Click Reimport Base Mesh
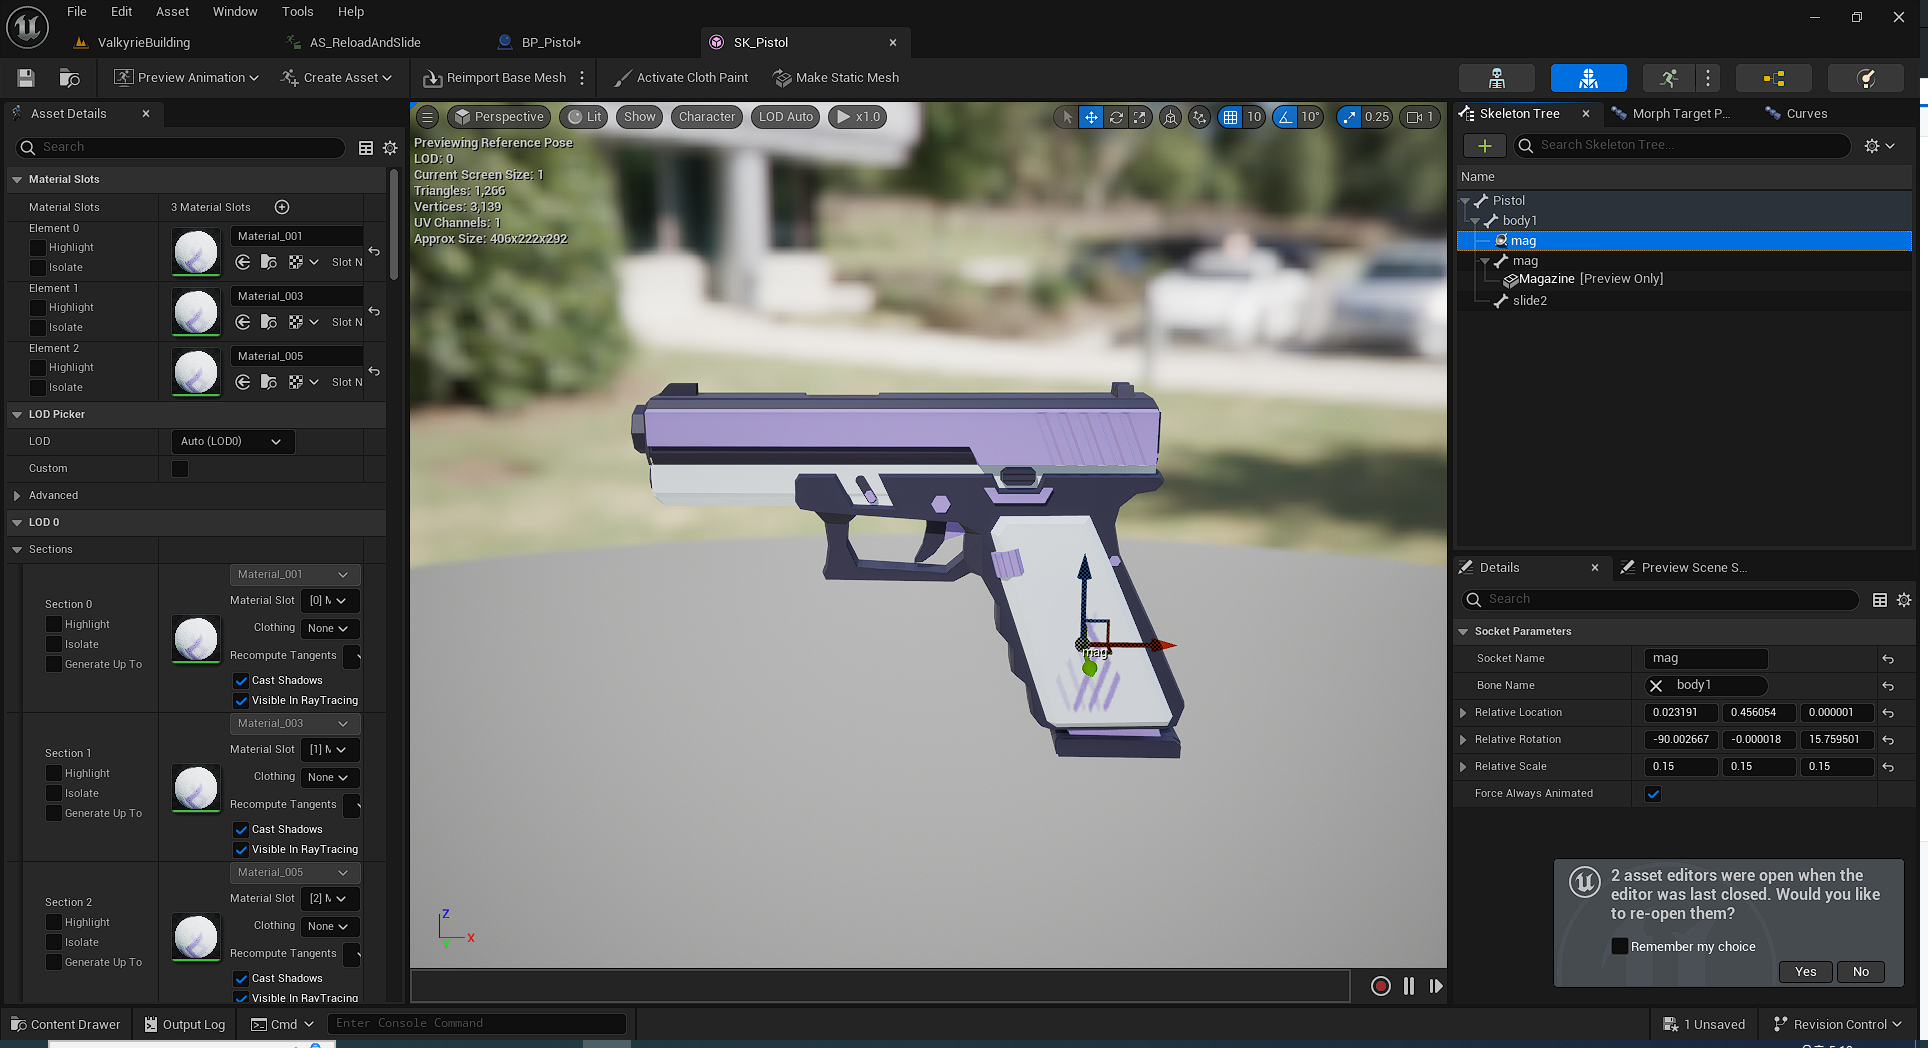 click(x=495, y=78)
